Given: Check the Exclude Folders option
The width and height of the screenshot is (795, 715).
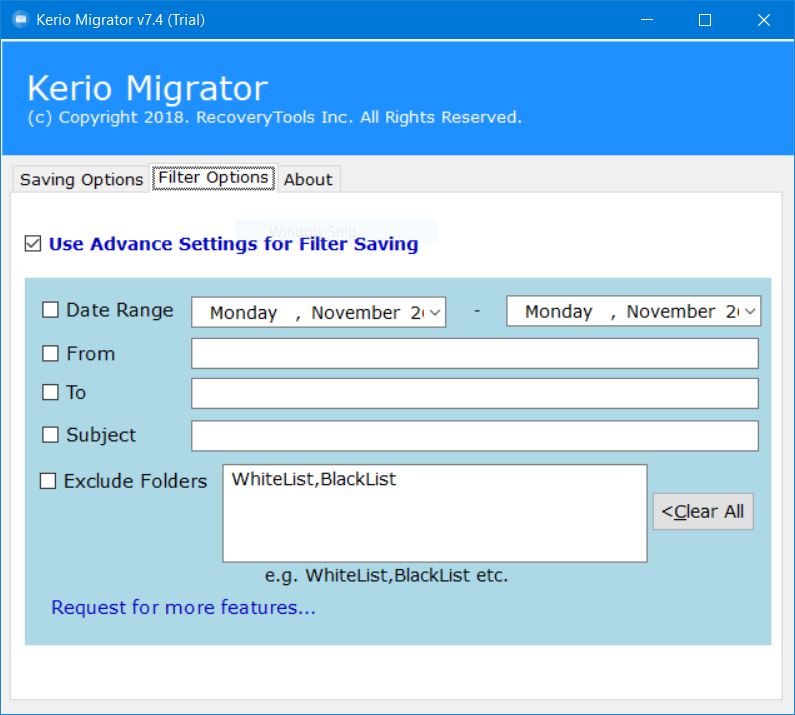Looking at the screenshot, I should click(x=48, y=481).
